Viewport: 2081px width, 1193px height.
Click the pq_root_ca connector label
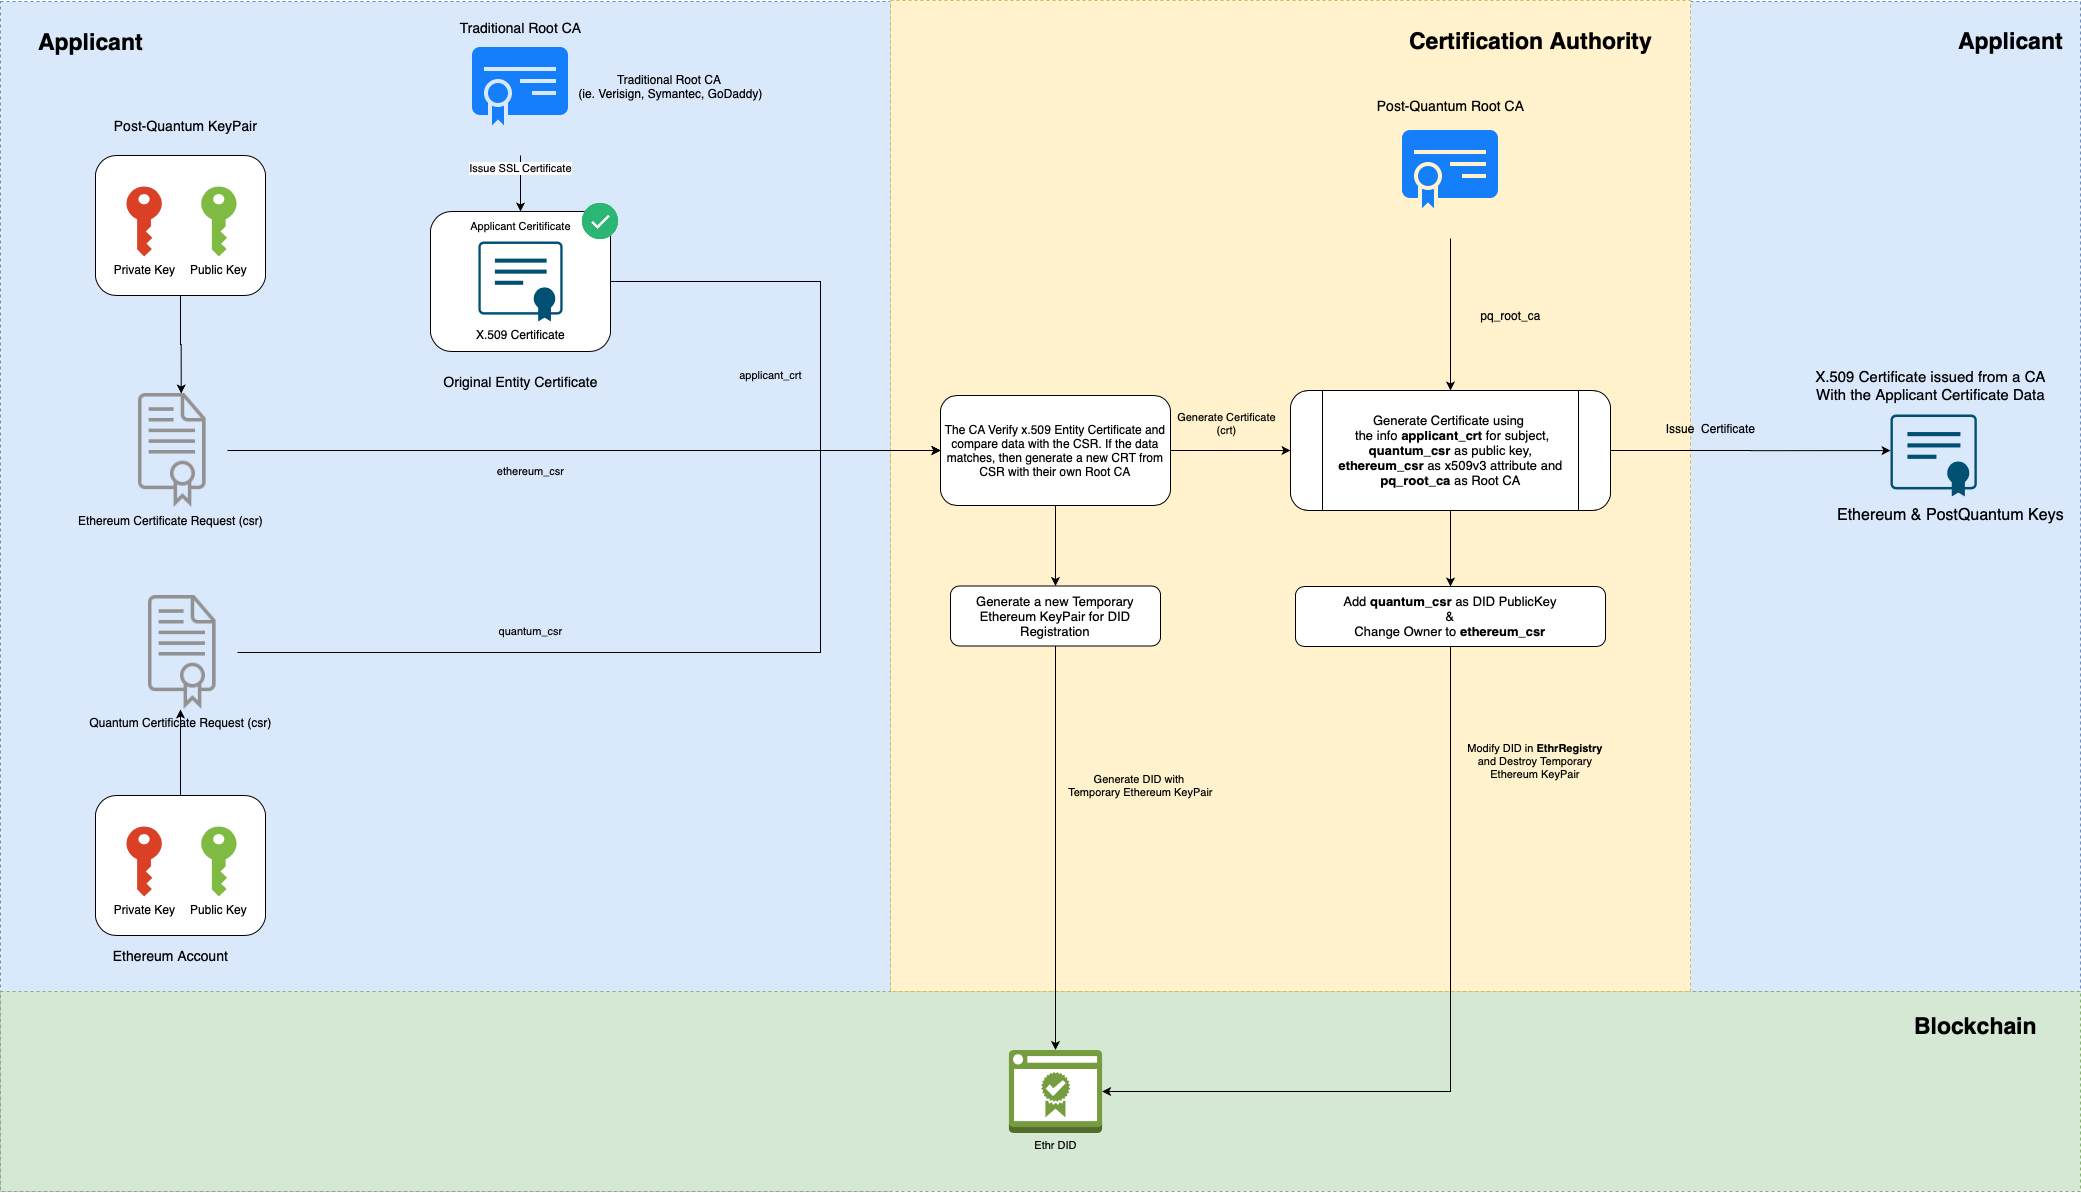coord(1509,316)
